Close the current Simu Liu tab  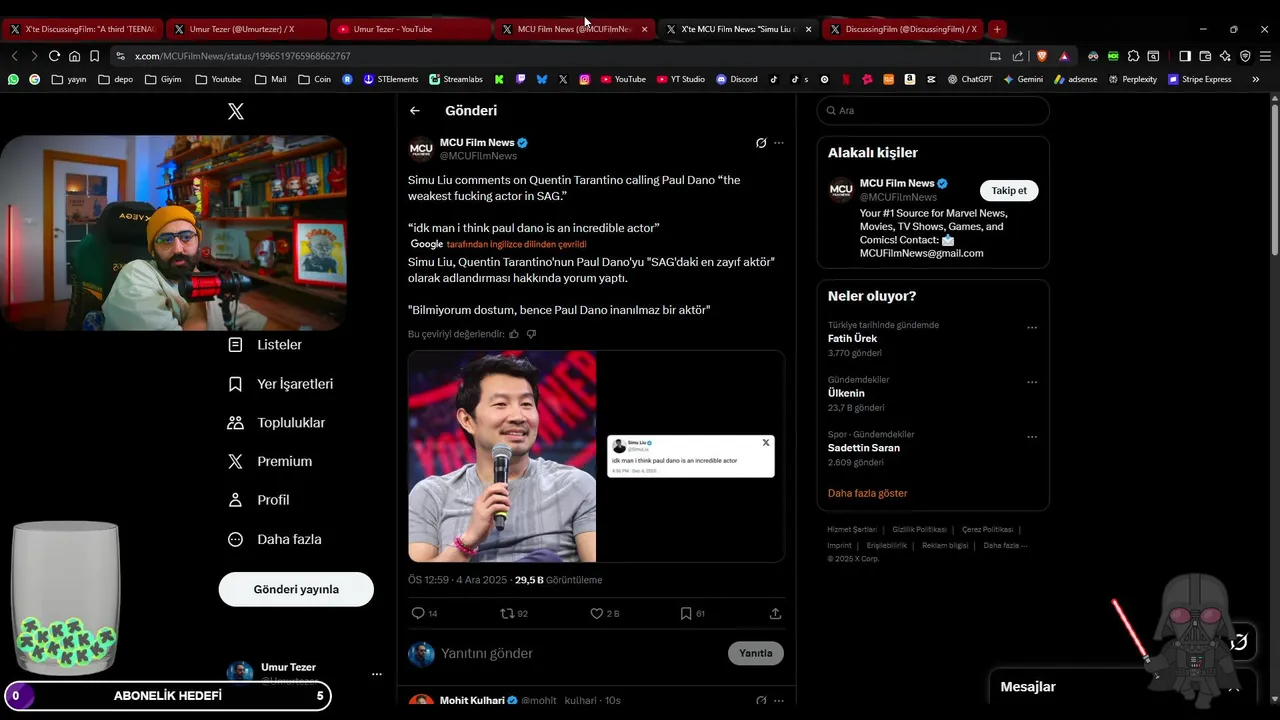click(x=808, y=29)
